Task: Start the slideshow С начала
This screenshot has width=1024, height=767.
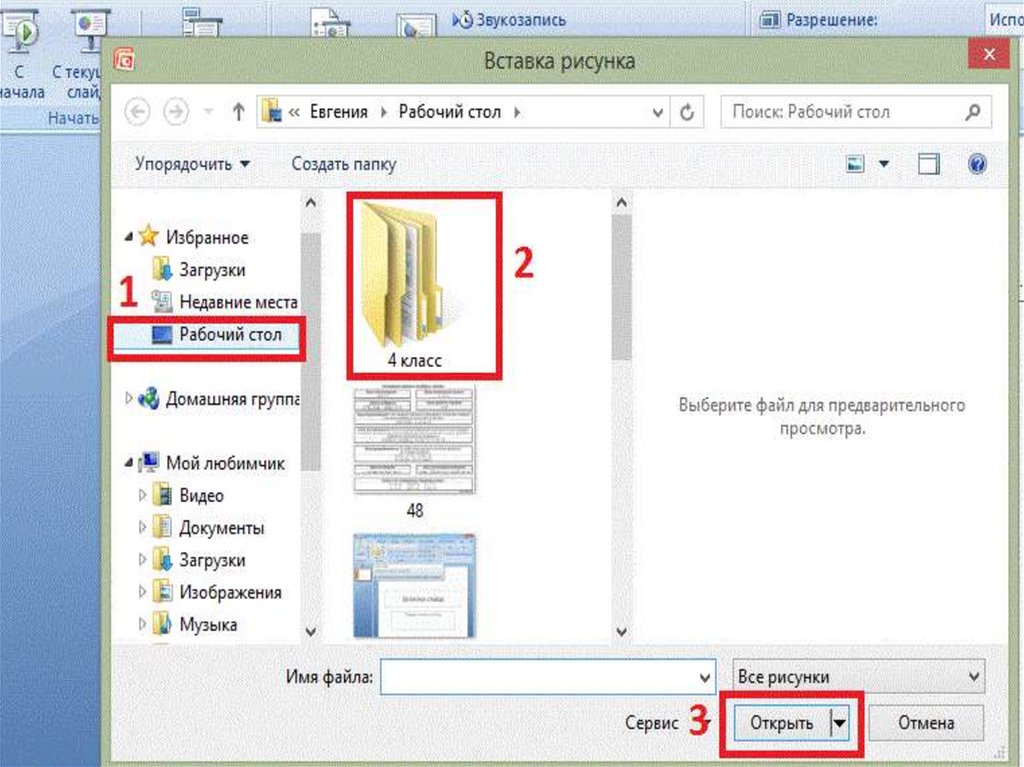Action: (21, 56)
